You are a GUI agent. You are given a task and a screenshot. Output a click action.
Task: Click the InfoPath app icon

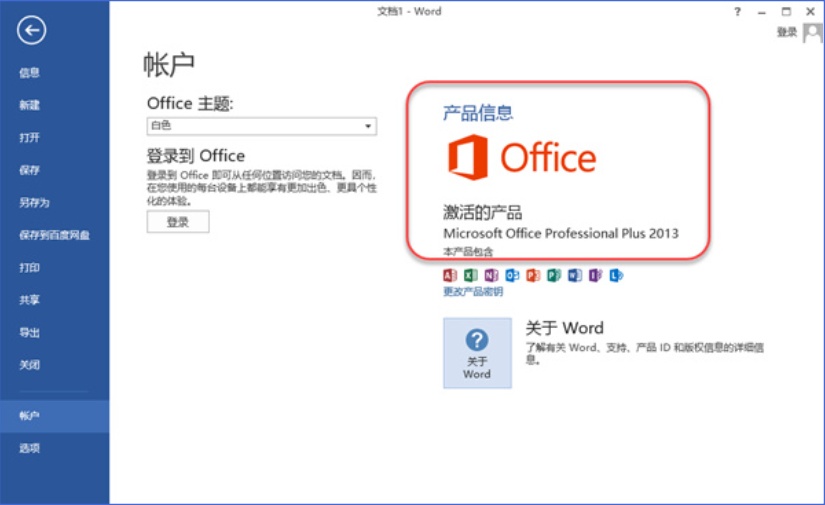(x=595, y=275)
